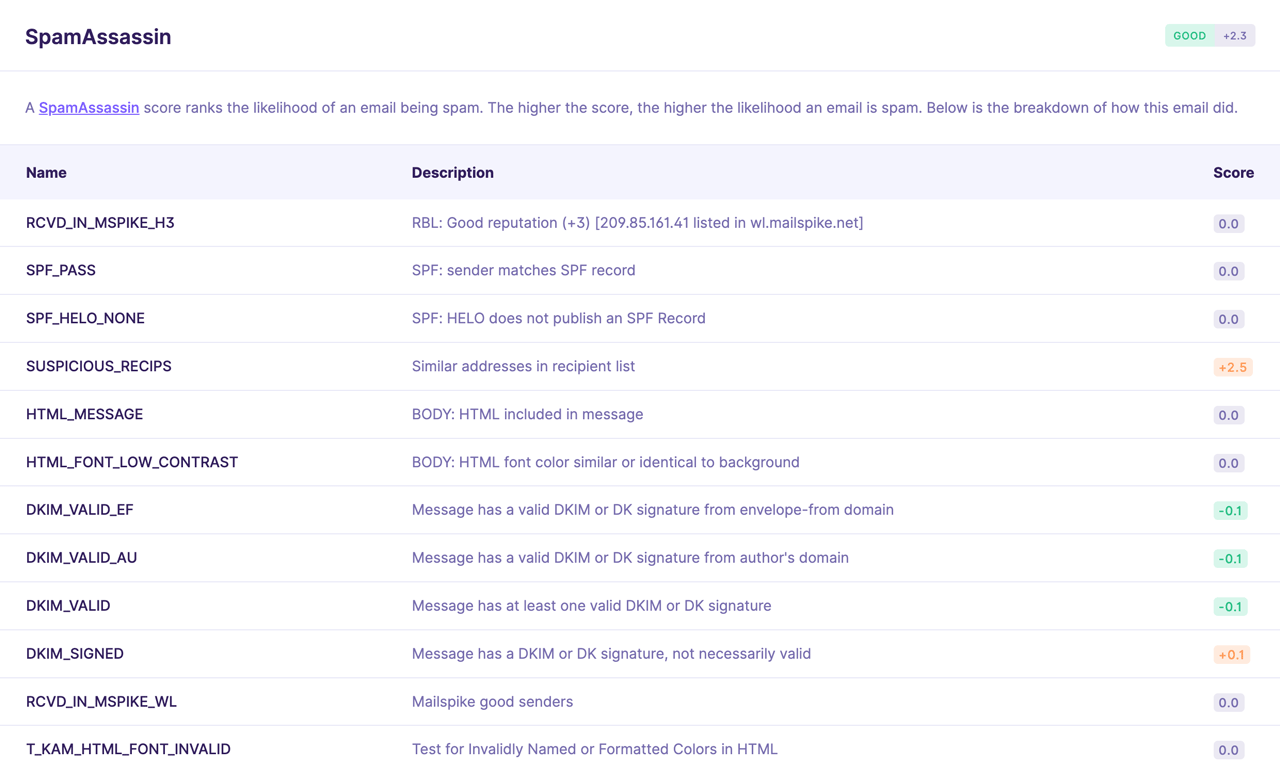
Task: Select the Score column header
Action: pos(1233,172)
